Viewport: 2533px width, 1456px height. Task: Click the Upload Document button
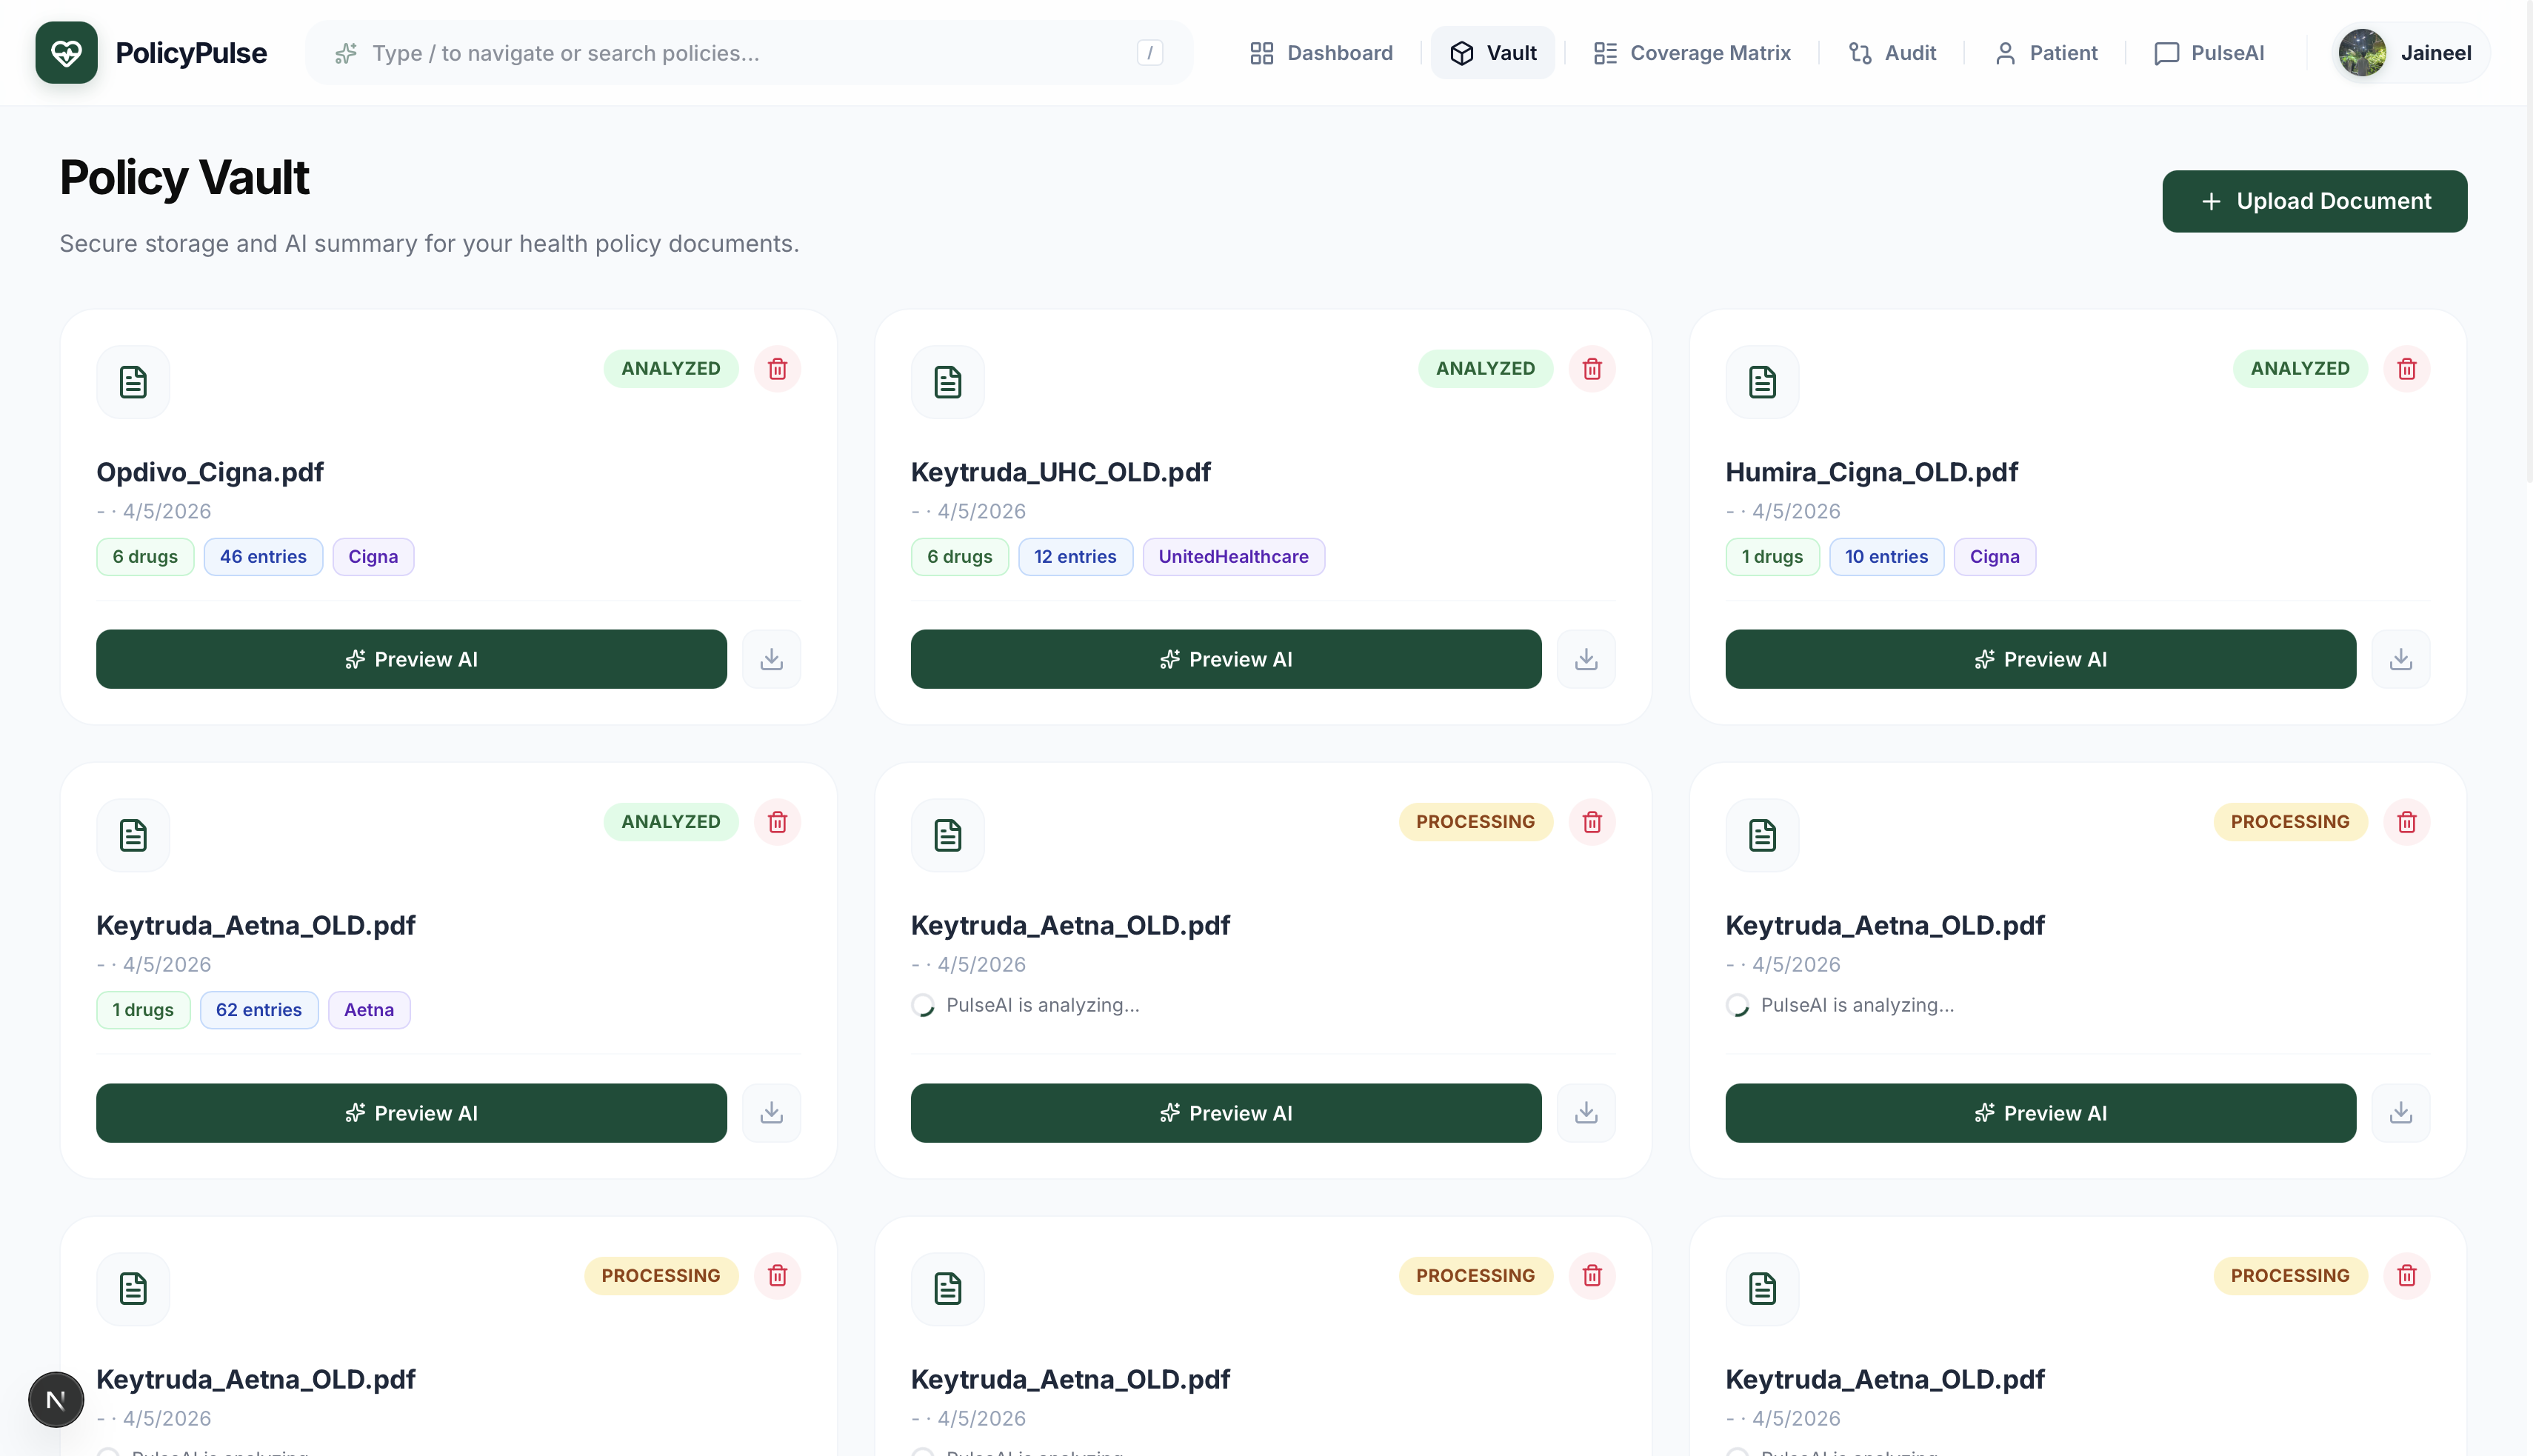tap(2314, 201)
